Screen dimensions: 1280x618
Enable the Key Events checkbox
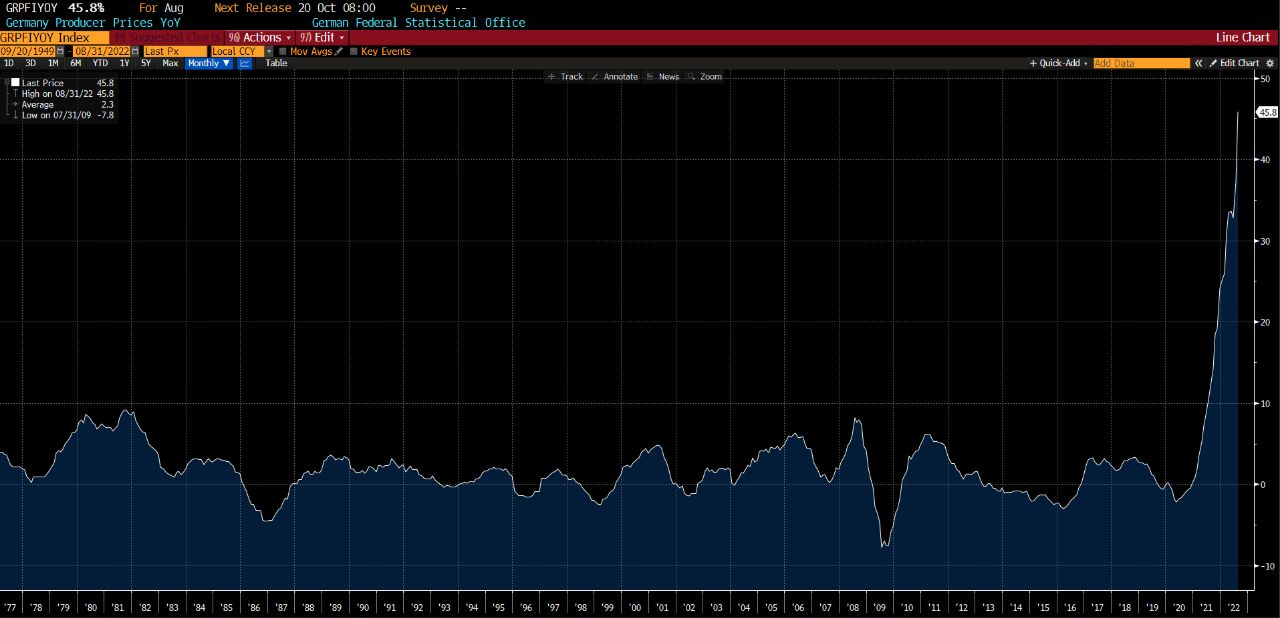(353, 51)
